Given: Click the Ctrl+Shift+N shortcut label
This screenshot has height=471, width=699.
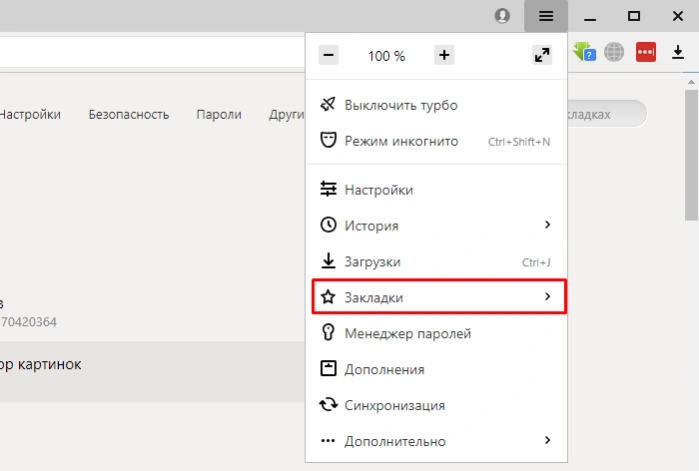Looking at the screenshot, I should pyautogui.click(x=519, y=142).
